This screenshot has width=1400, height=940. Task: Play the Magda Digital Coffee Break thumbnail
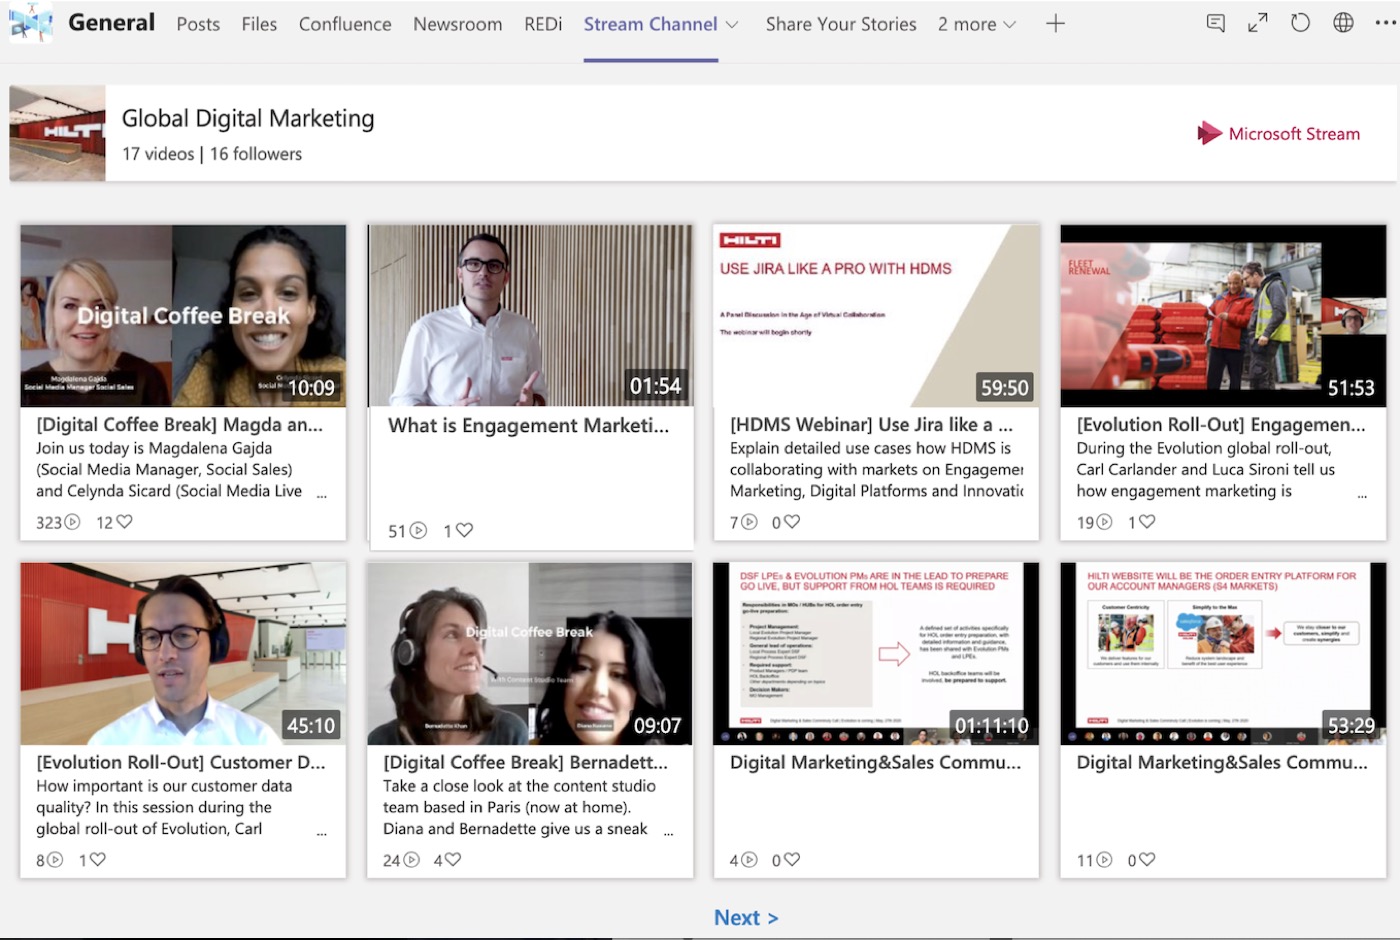[x=183, y=315]
